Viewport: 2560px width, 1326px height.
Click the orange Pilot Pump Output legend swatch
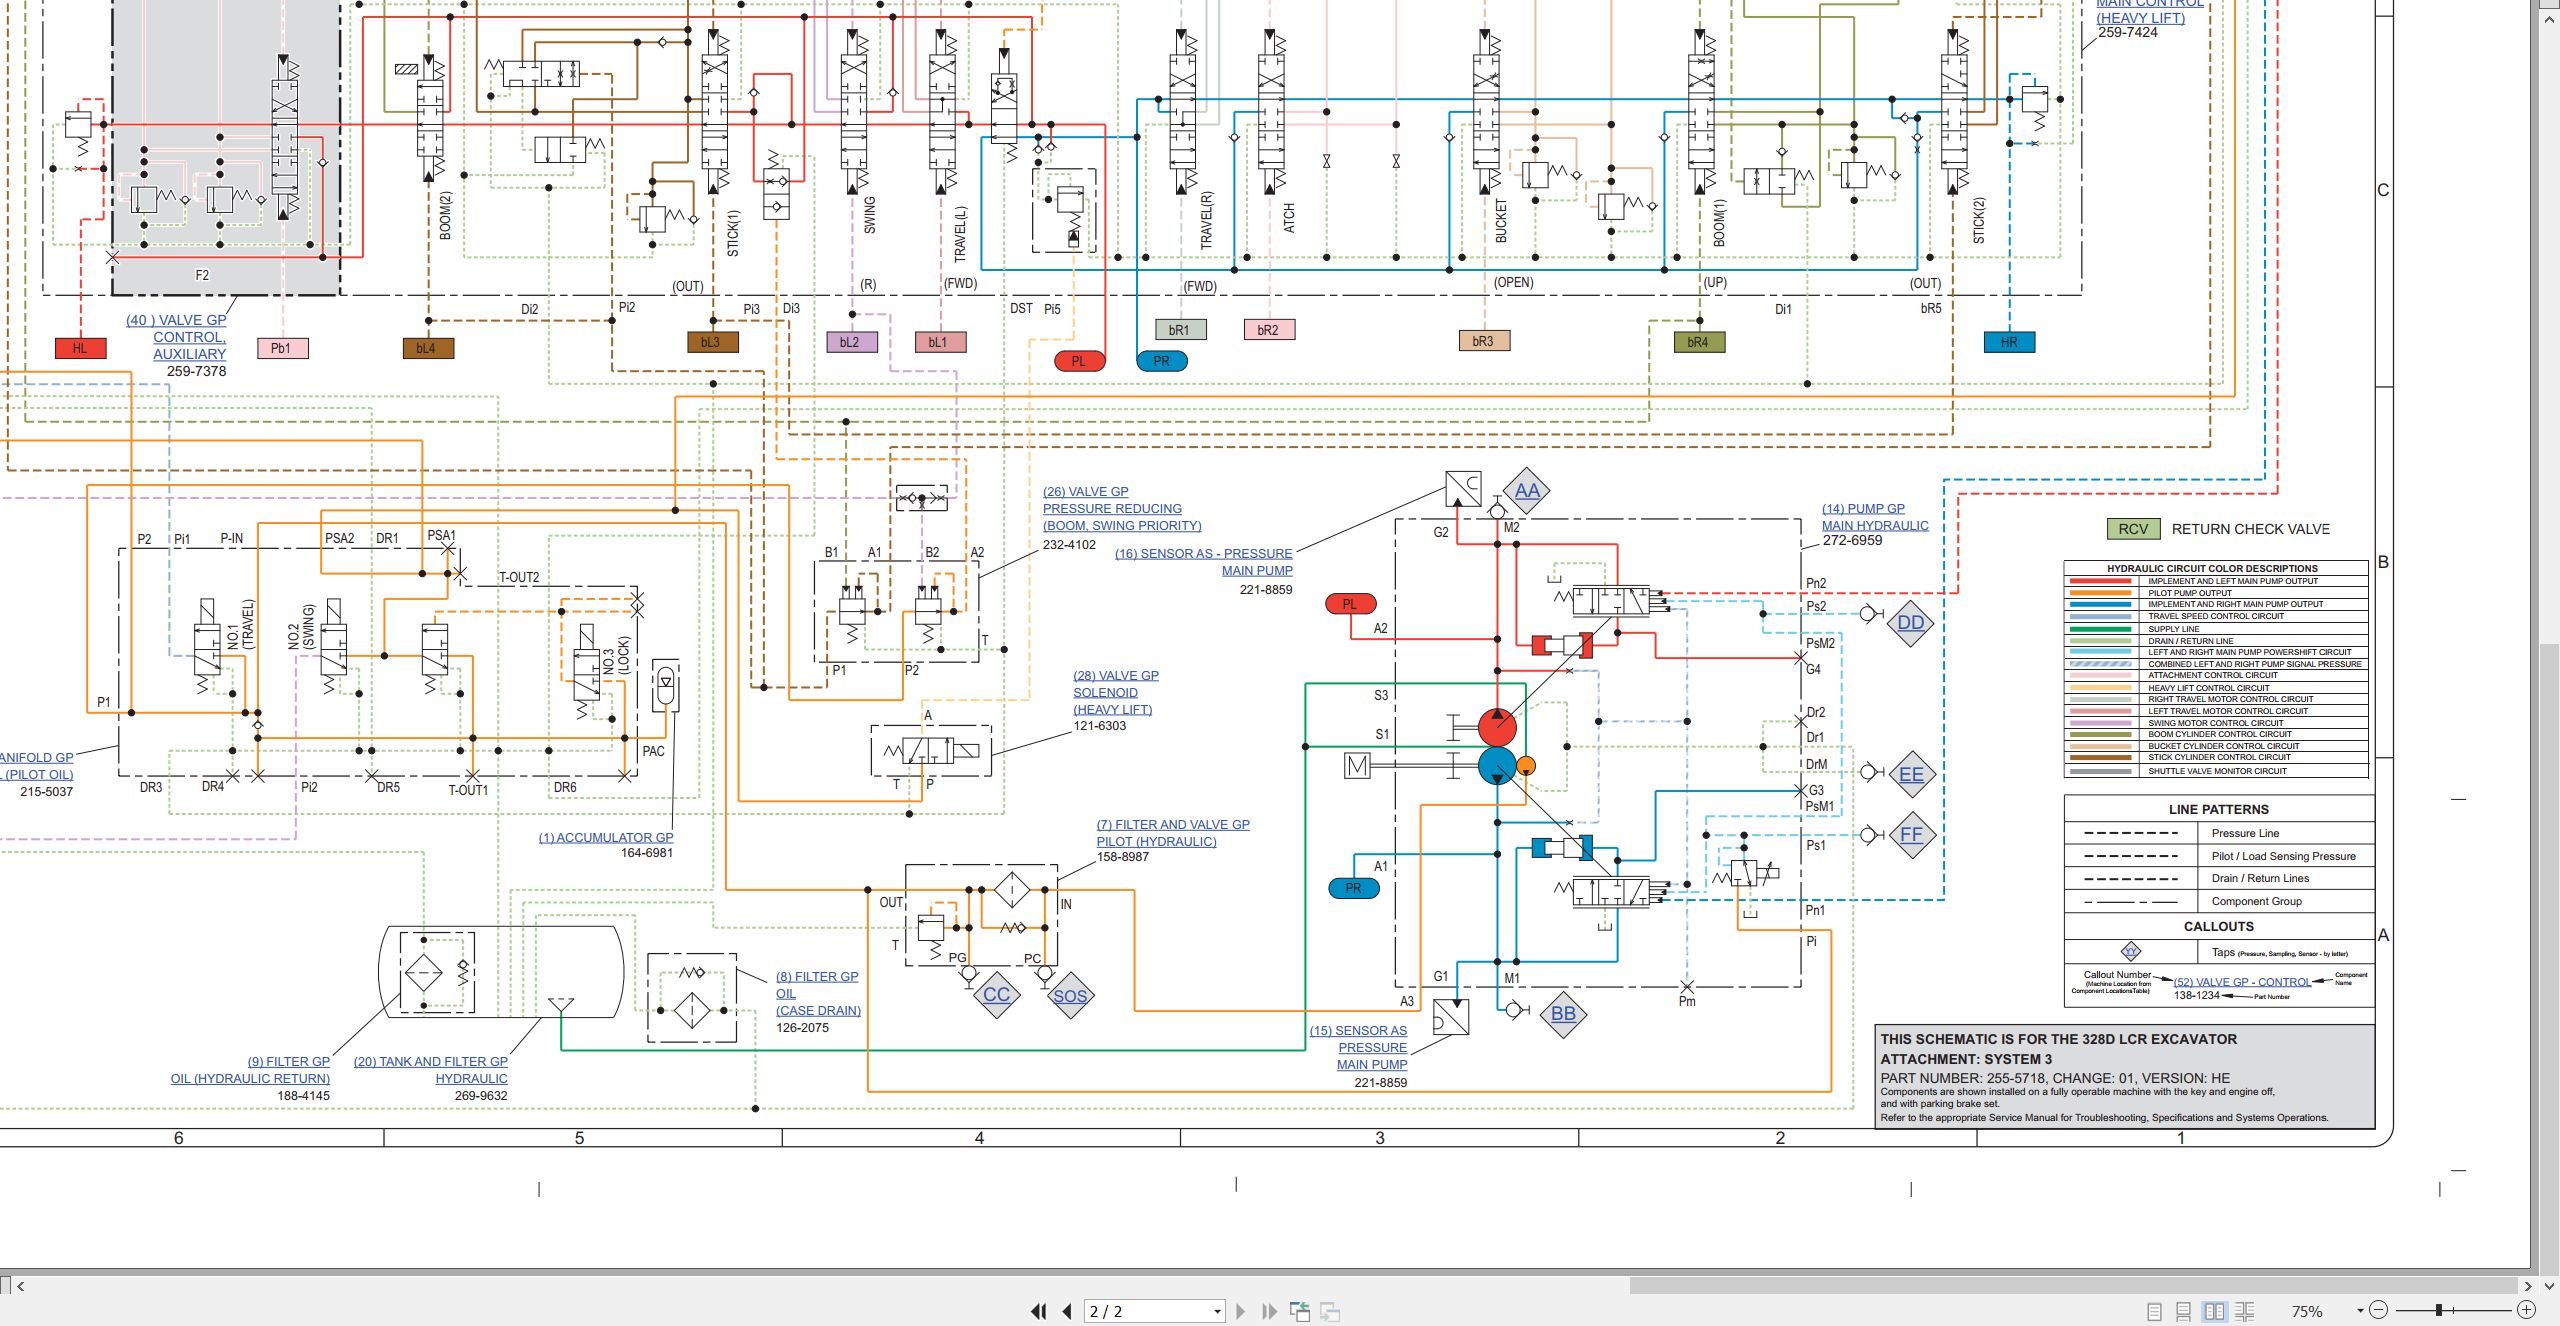[2100, 593]
